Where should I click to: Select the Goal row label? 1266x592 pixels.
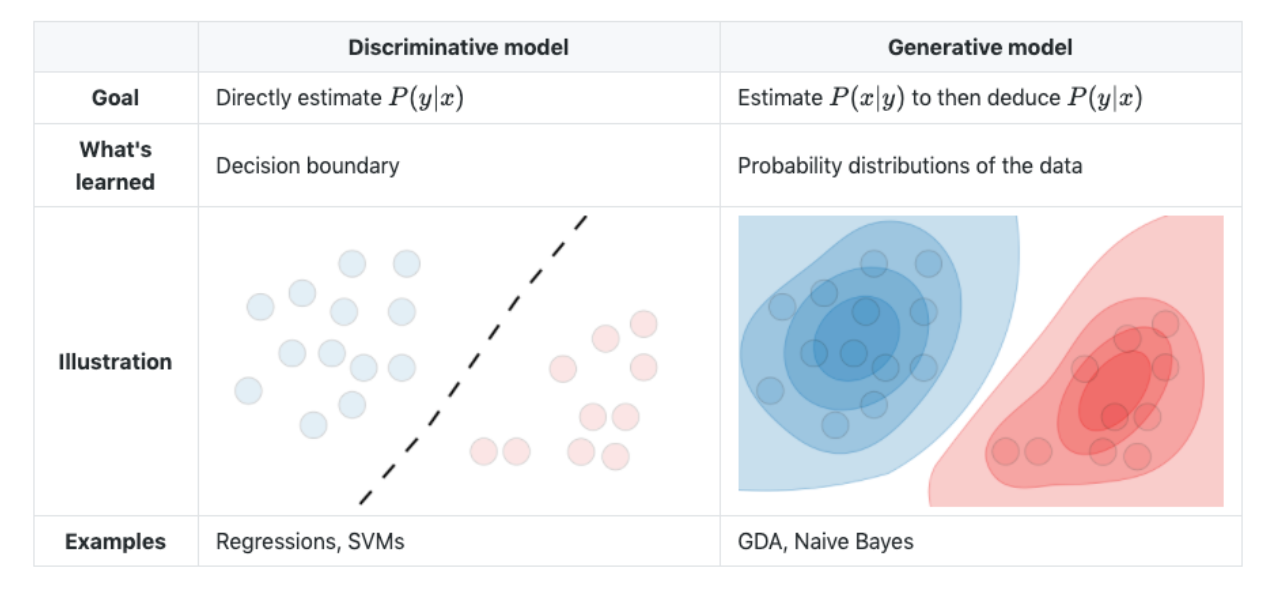[x=116, y=98]
